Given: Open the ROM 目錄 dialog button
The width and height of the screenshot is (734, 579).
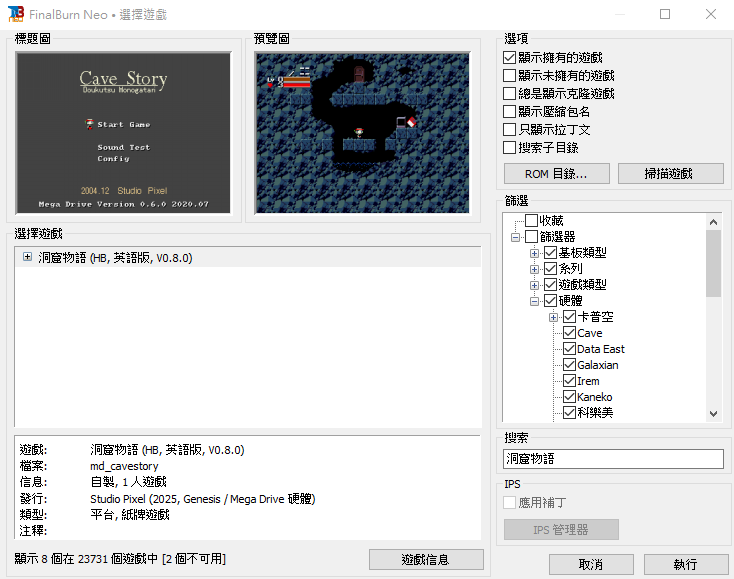Looking at the screenshot, I should pos(557,174).
